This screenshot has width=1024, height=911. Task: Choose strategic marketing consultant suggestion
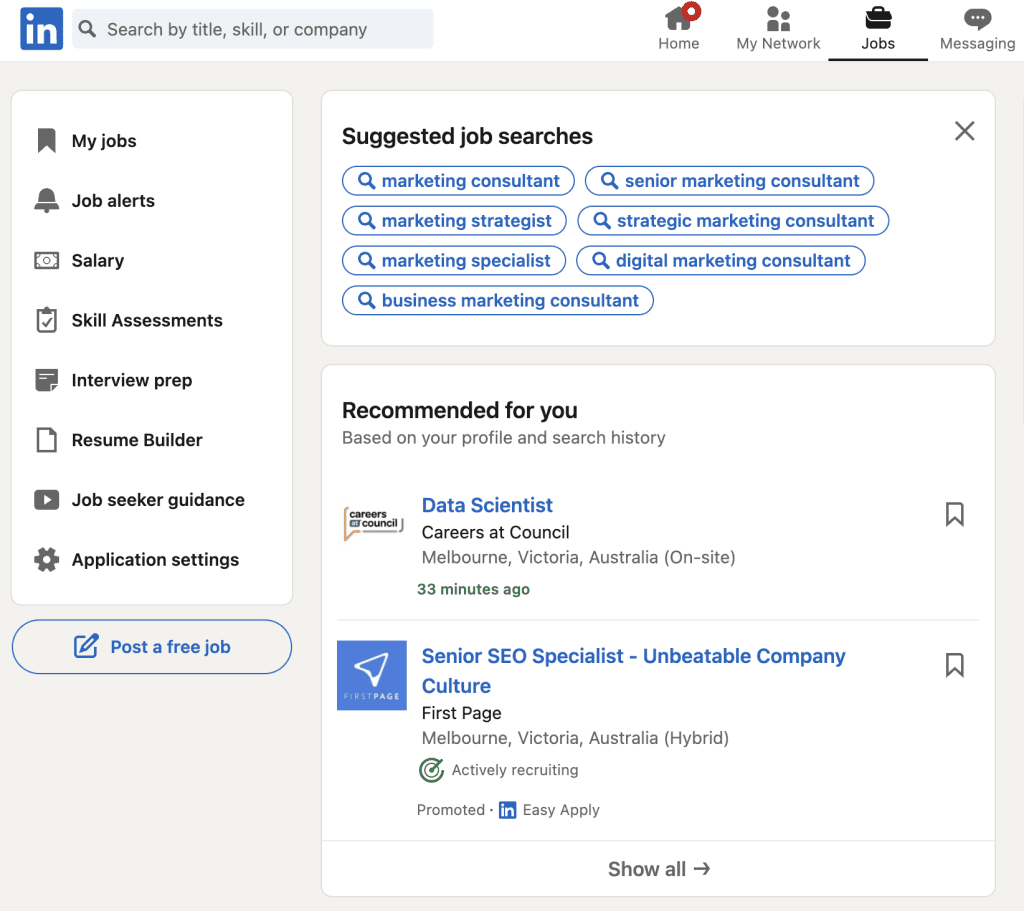pyautogui.click(x=733, y=221)
